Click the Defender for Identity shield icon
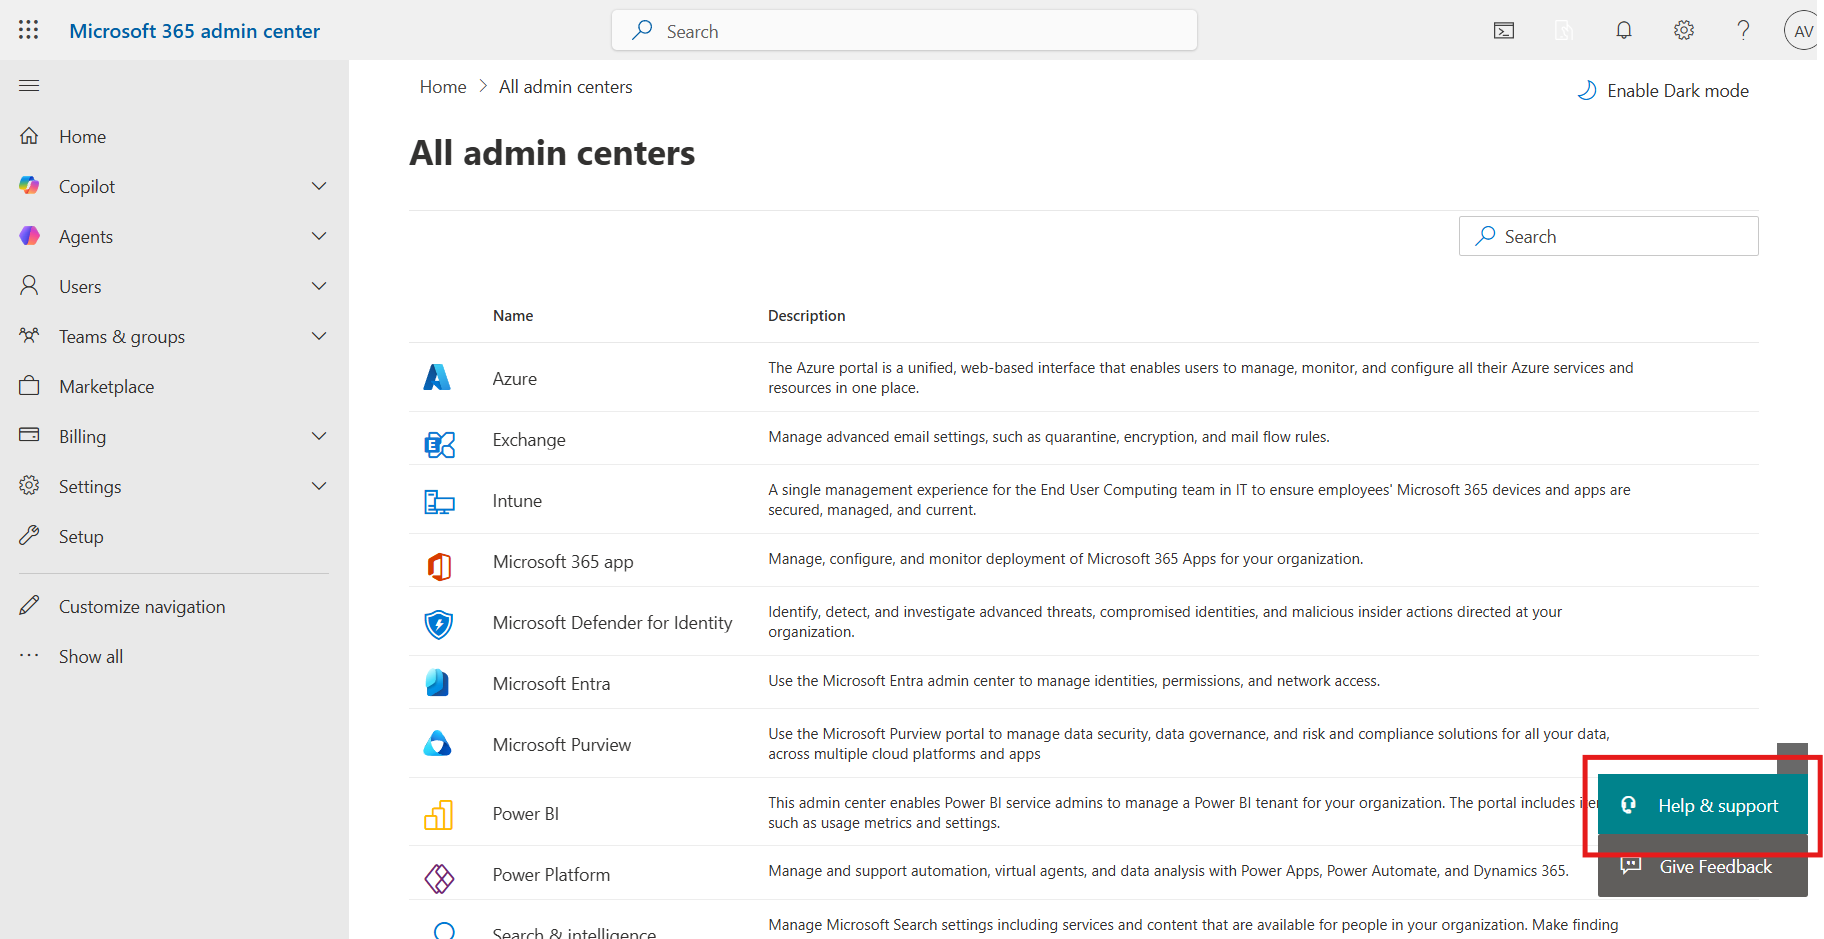Image resolution: width=1824 pixels, height=939 pixels. [439, 625]
